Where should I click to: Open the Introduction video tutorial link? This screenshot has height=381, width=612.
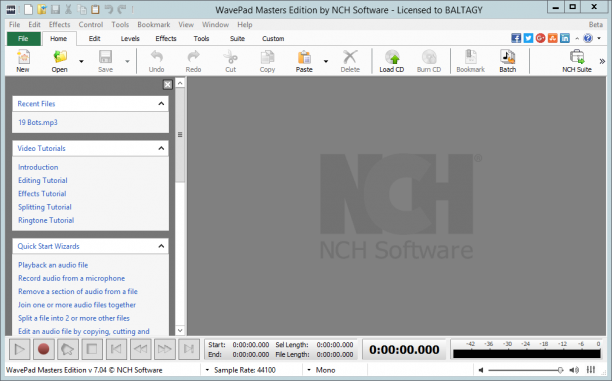coord(38,167)
